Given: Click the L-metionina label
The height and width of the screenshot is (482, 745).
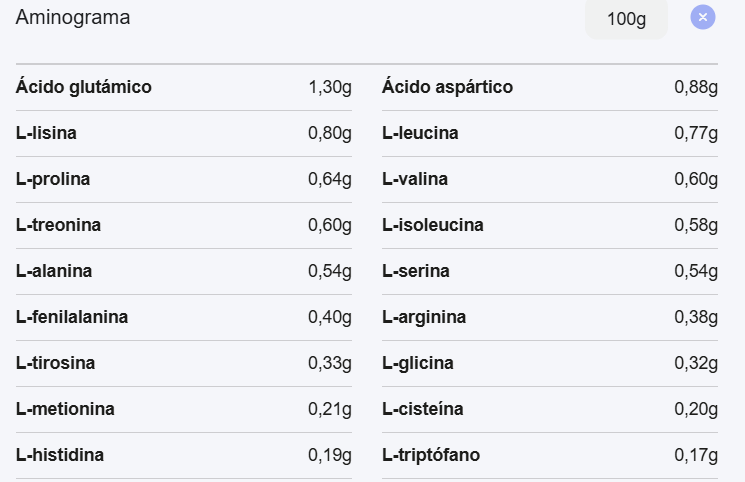Looking at the screenshot, I should coord(65,409).
